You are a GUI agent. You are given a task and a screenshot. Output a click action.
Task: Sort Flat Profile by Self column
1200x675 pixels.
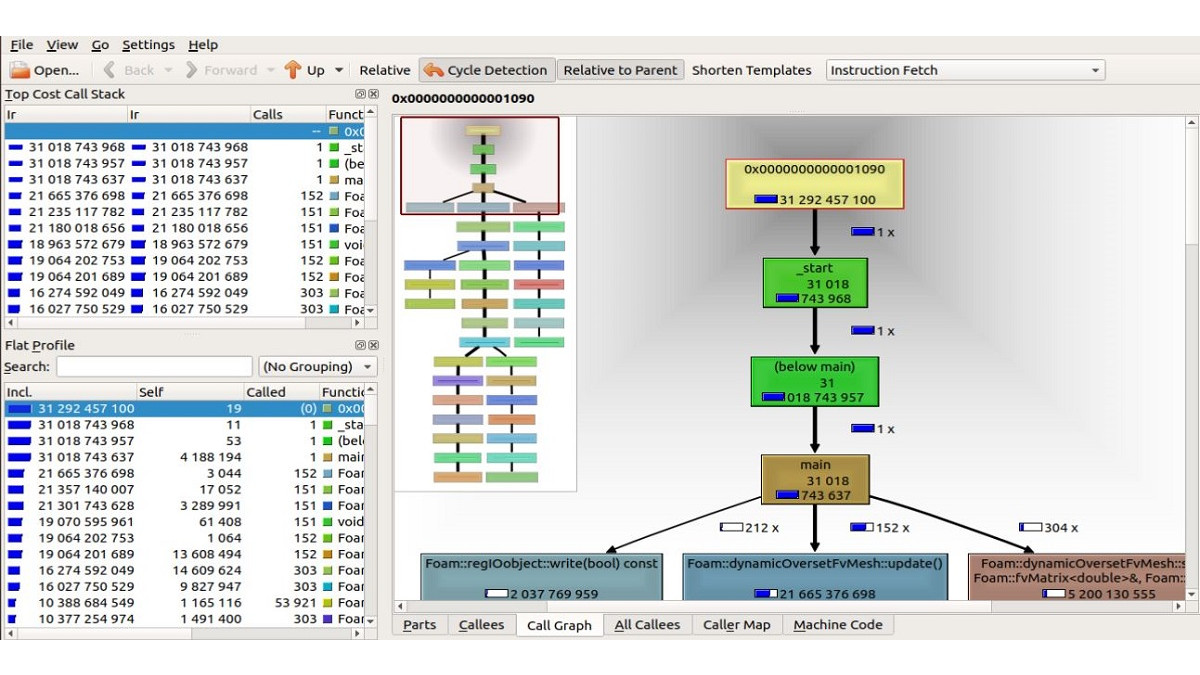pos(190,392)
